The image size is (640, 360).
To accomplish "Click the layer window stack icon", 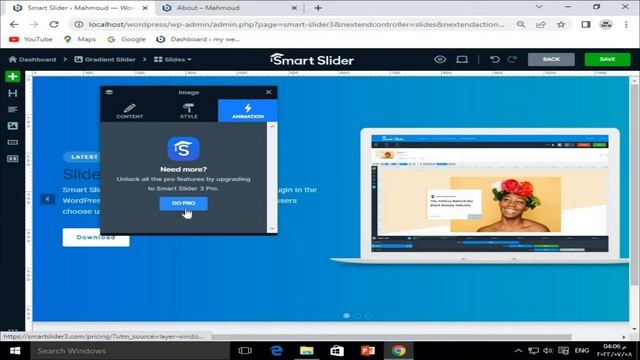I will tap(109, 92).
